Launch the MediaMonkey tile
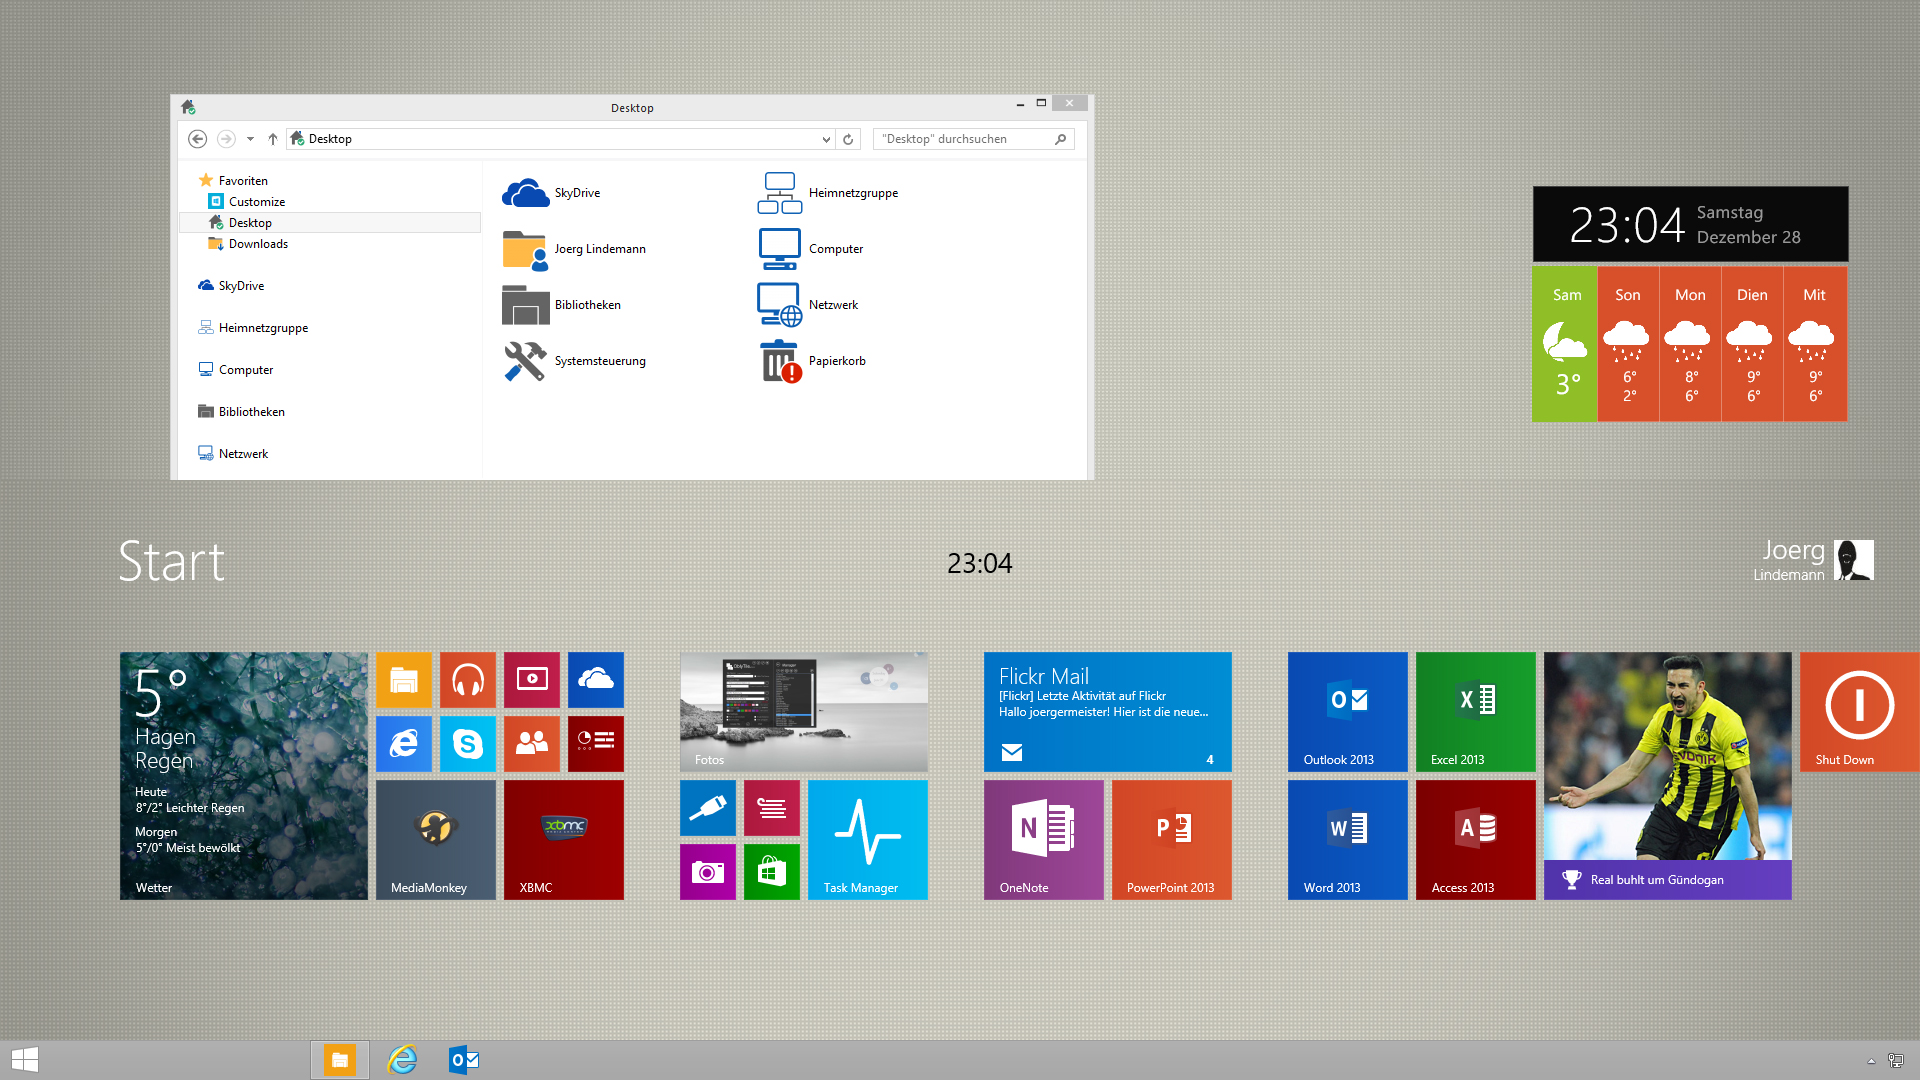Viewport: 1920px width, 1080px height. [436, 840]
